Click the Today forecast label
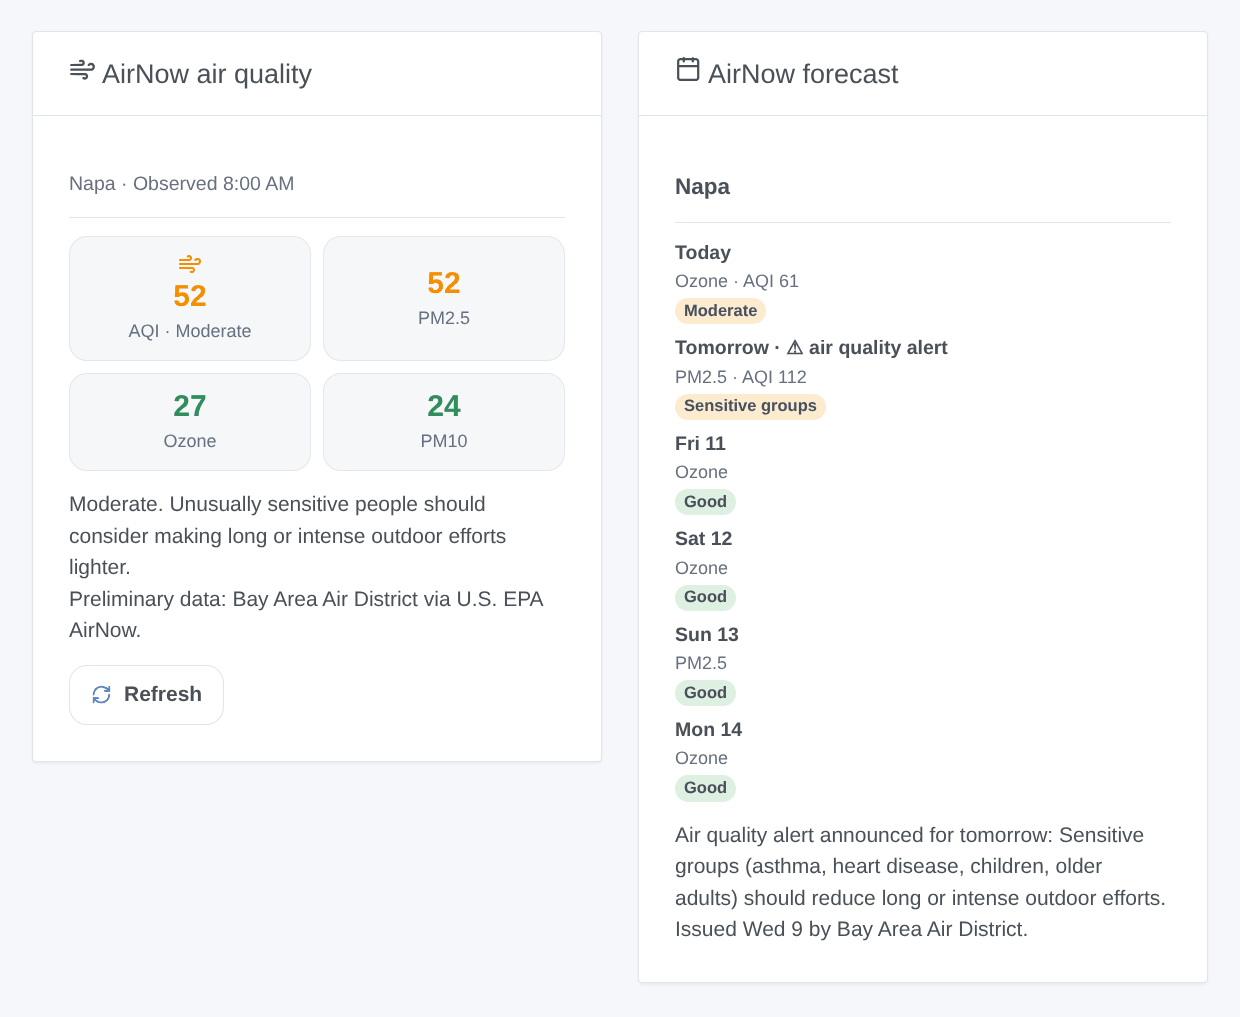This screenshot has width=1240, height=1017. (x=703, y=253)
